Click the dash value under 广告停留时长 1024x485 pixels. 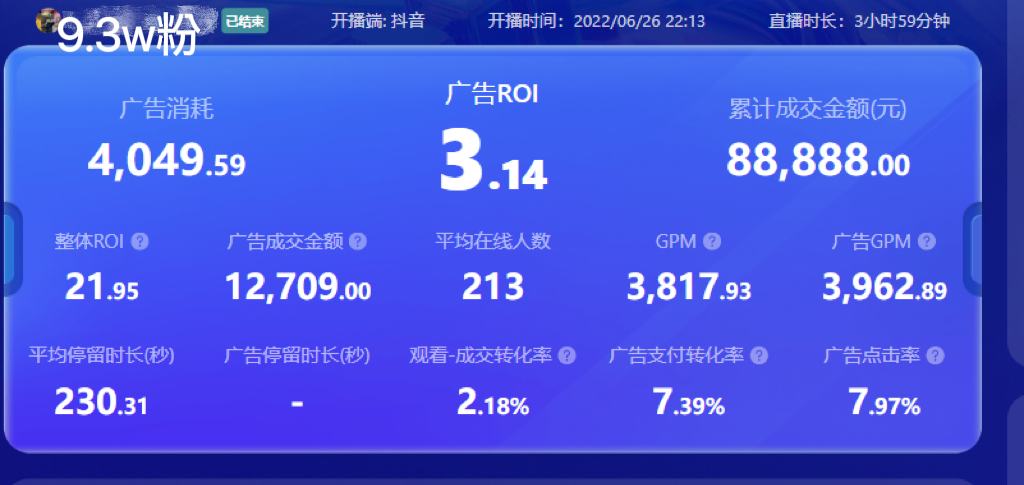coord(297,403)
